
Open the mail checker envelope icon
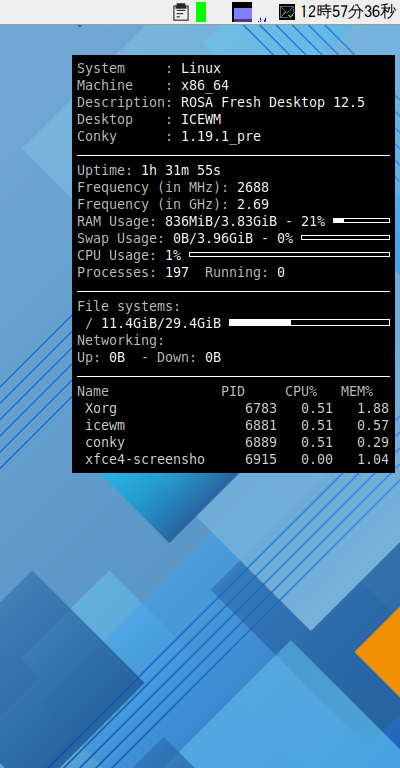287,12
